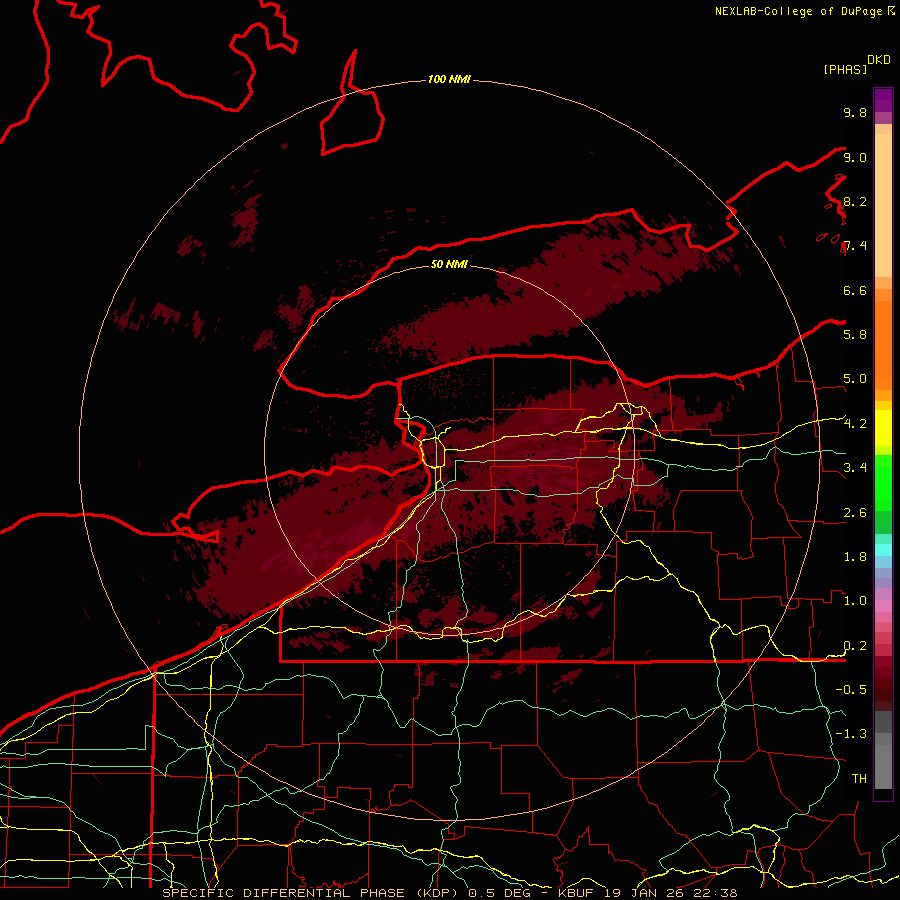
Task: Click the 9.8 legend value
Action: [855, 112]
